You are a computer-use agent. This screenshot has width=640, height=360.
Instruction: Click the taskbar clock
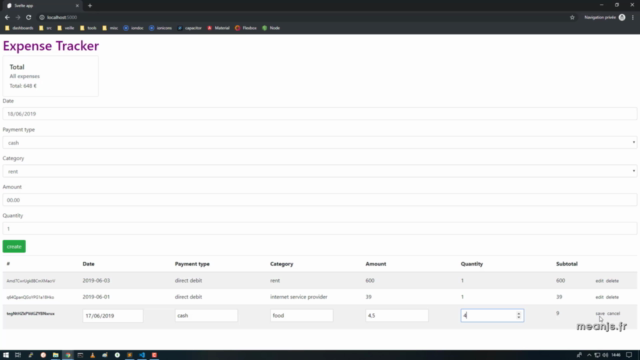pyautogui.click(x=616, y=355)
